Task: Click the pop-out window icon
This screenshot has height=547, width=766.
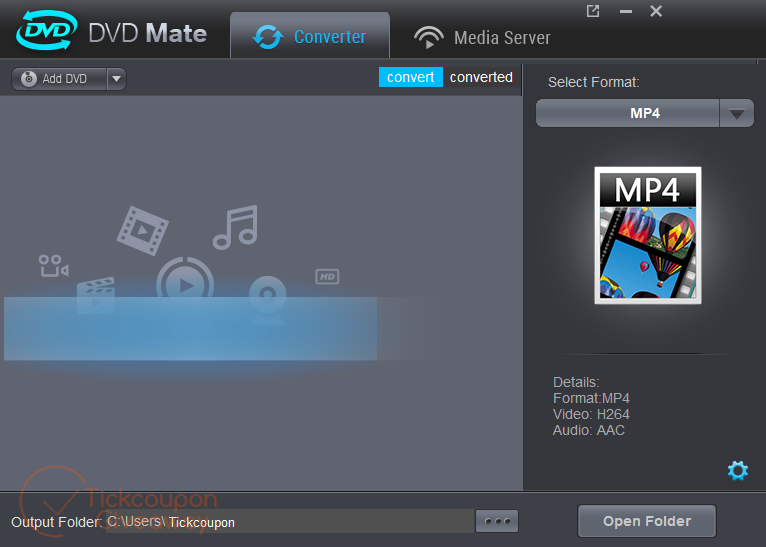Action: pos(593,11)
